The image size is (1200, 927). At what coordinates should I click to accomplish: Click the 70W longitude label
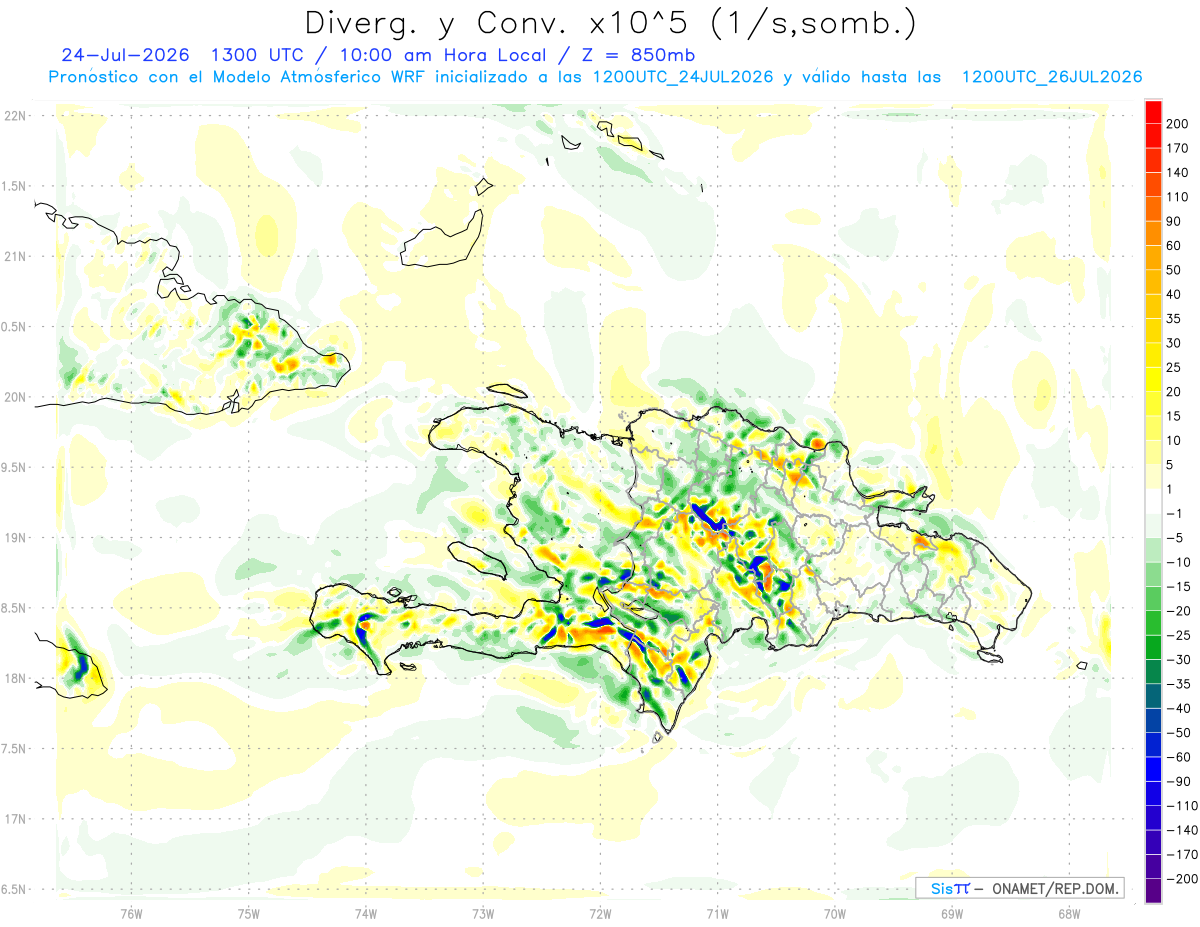pos(835,915)
